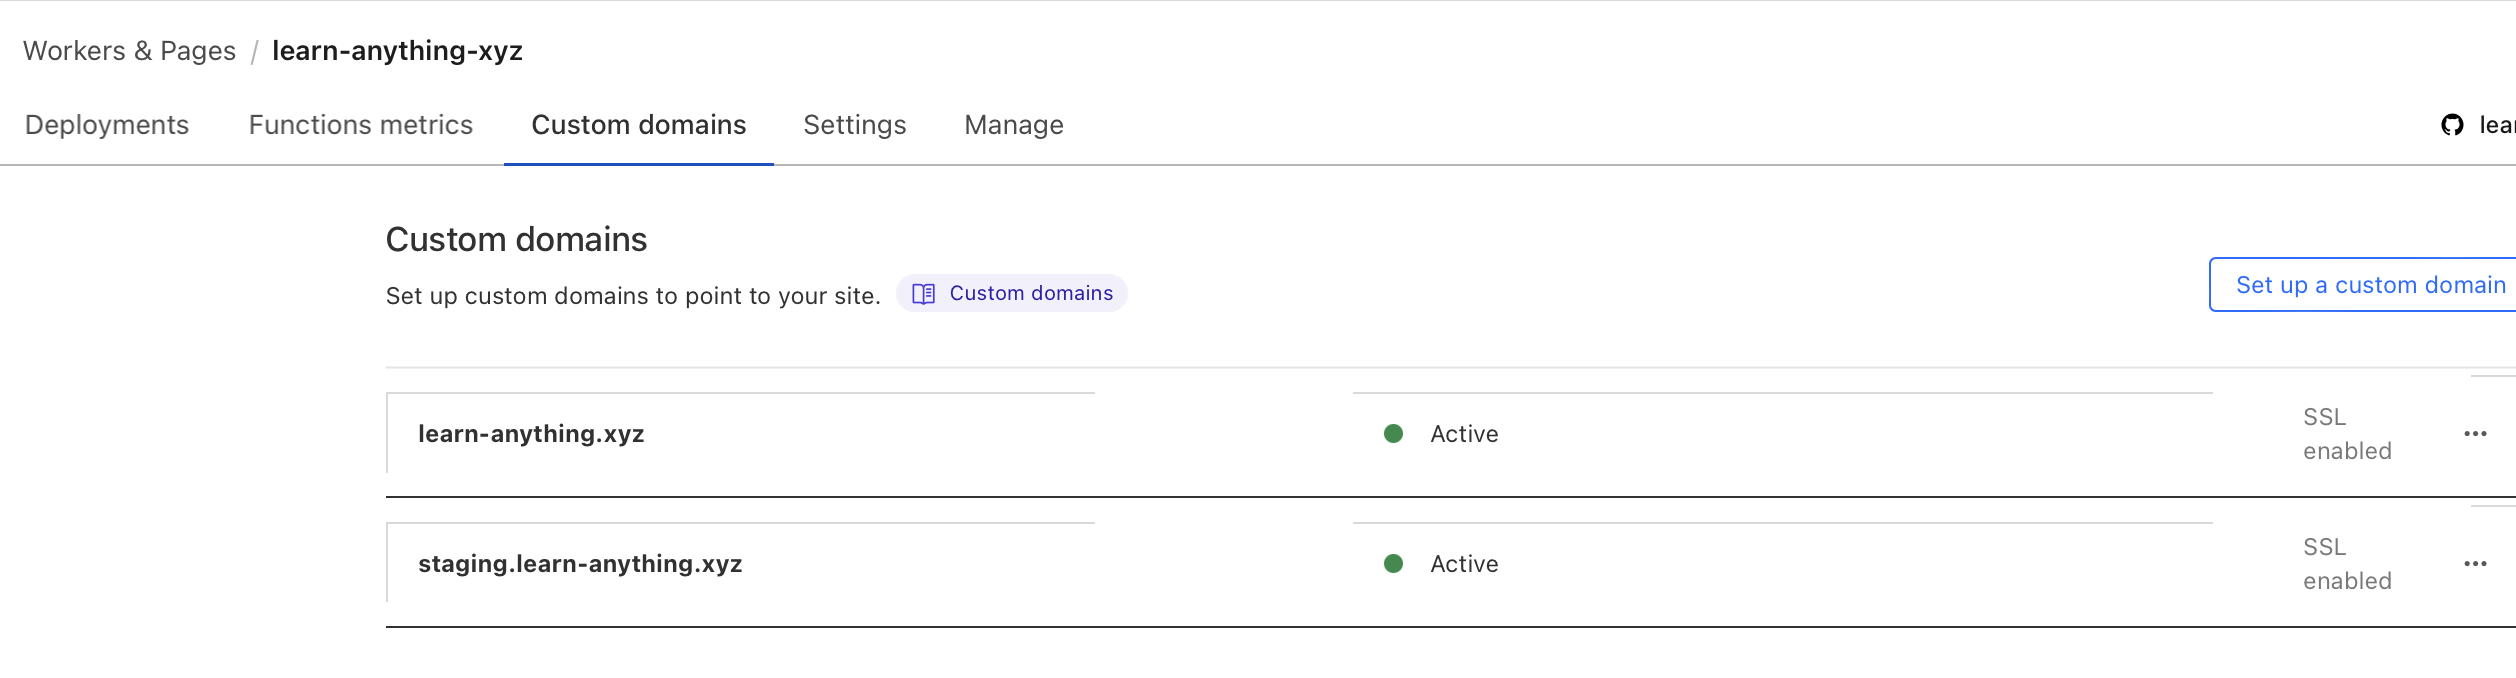Open the Functions metrics tab
Viewport: 2516px width, 678px height.
pyautogui.click(x=360, y=125)
